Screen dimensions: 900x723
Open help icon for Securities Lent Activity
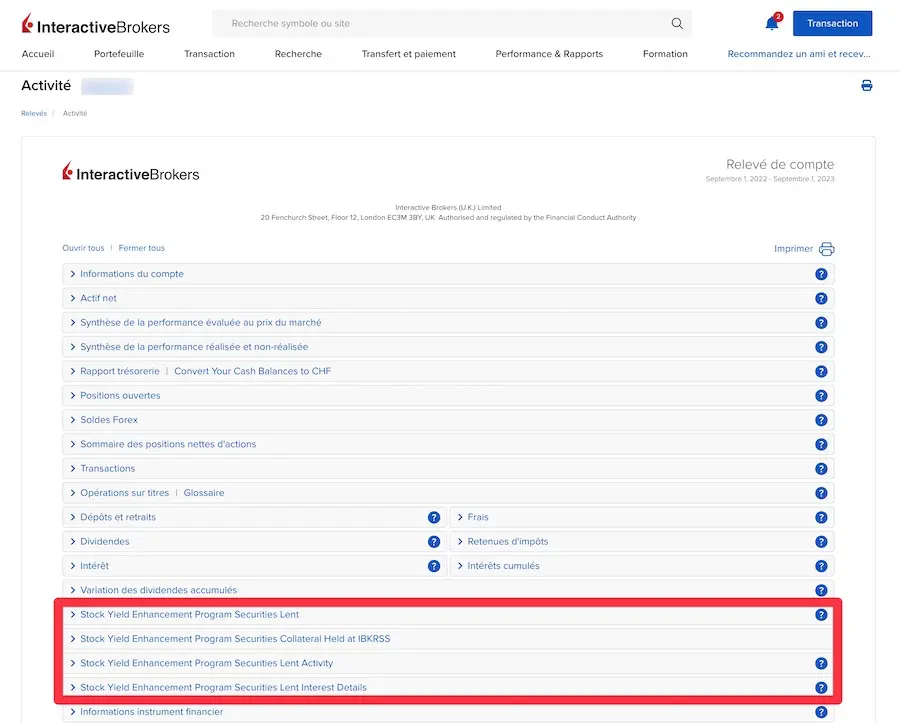coord(821,664)
